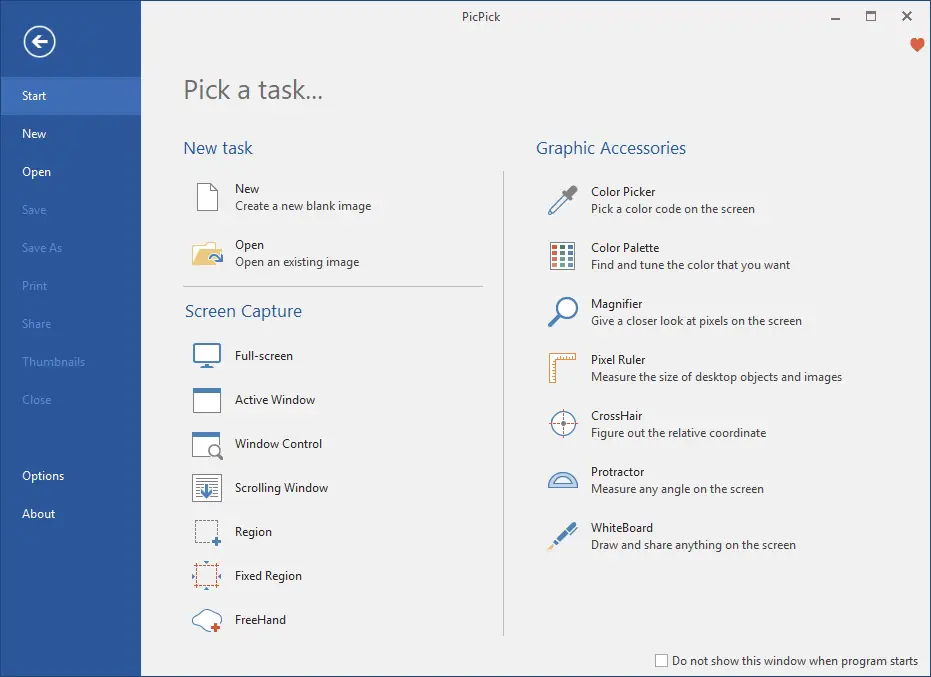Screen dimensions: 931x677
Task: Click the orange heart icon
Action: pyautogui.click(x=917, y=45)
